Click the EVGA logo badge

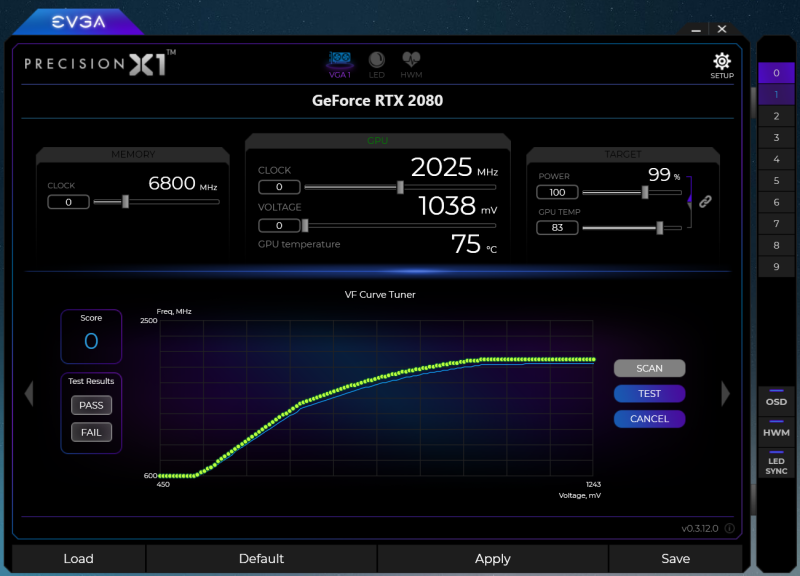(x=78, y=21)
